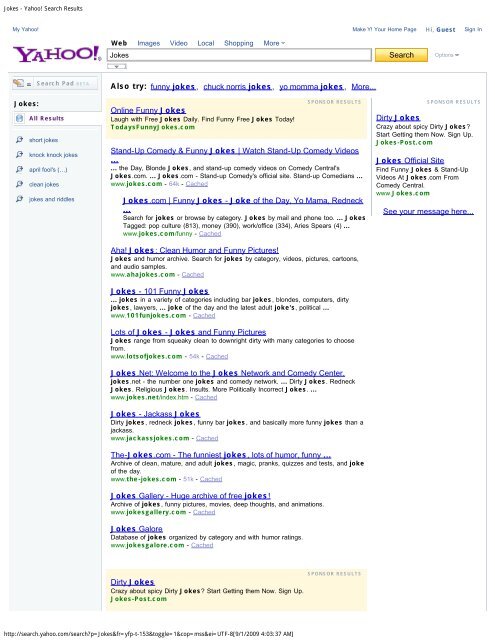Open Cached version of jokesgalore.com
This screenshot has height=640, width=495.
202,545
